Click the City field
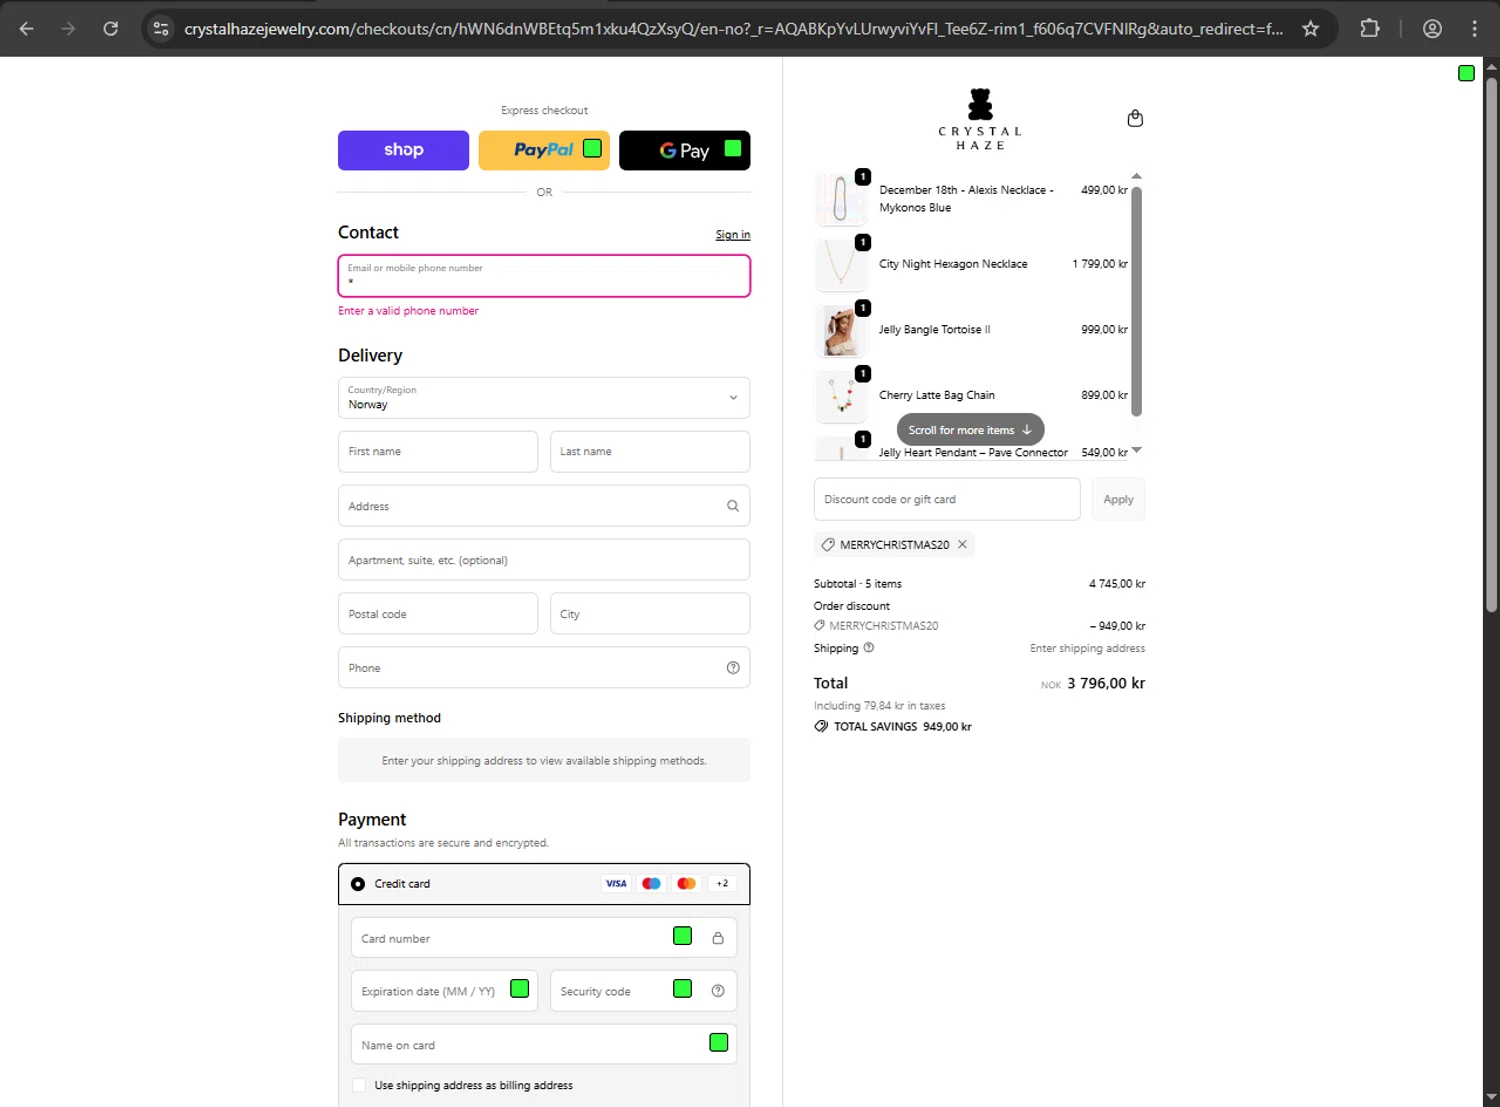The image size is (1500, 1107). click(x=650, y=614)
